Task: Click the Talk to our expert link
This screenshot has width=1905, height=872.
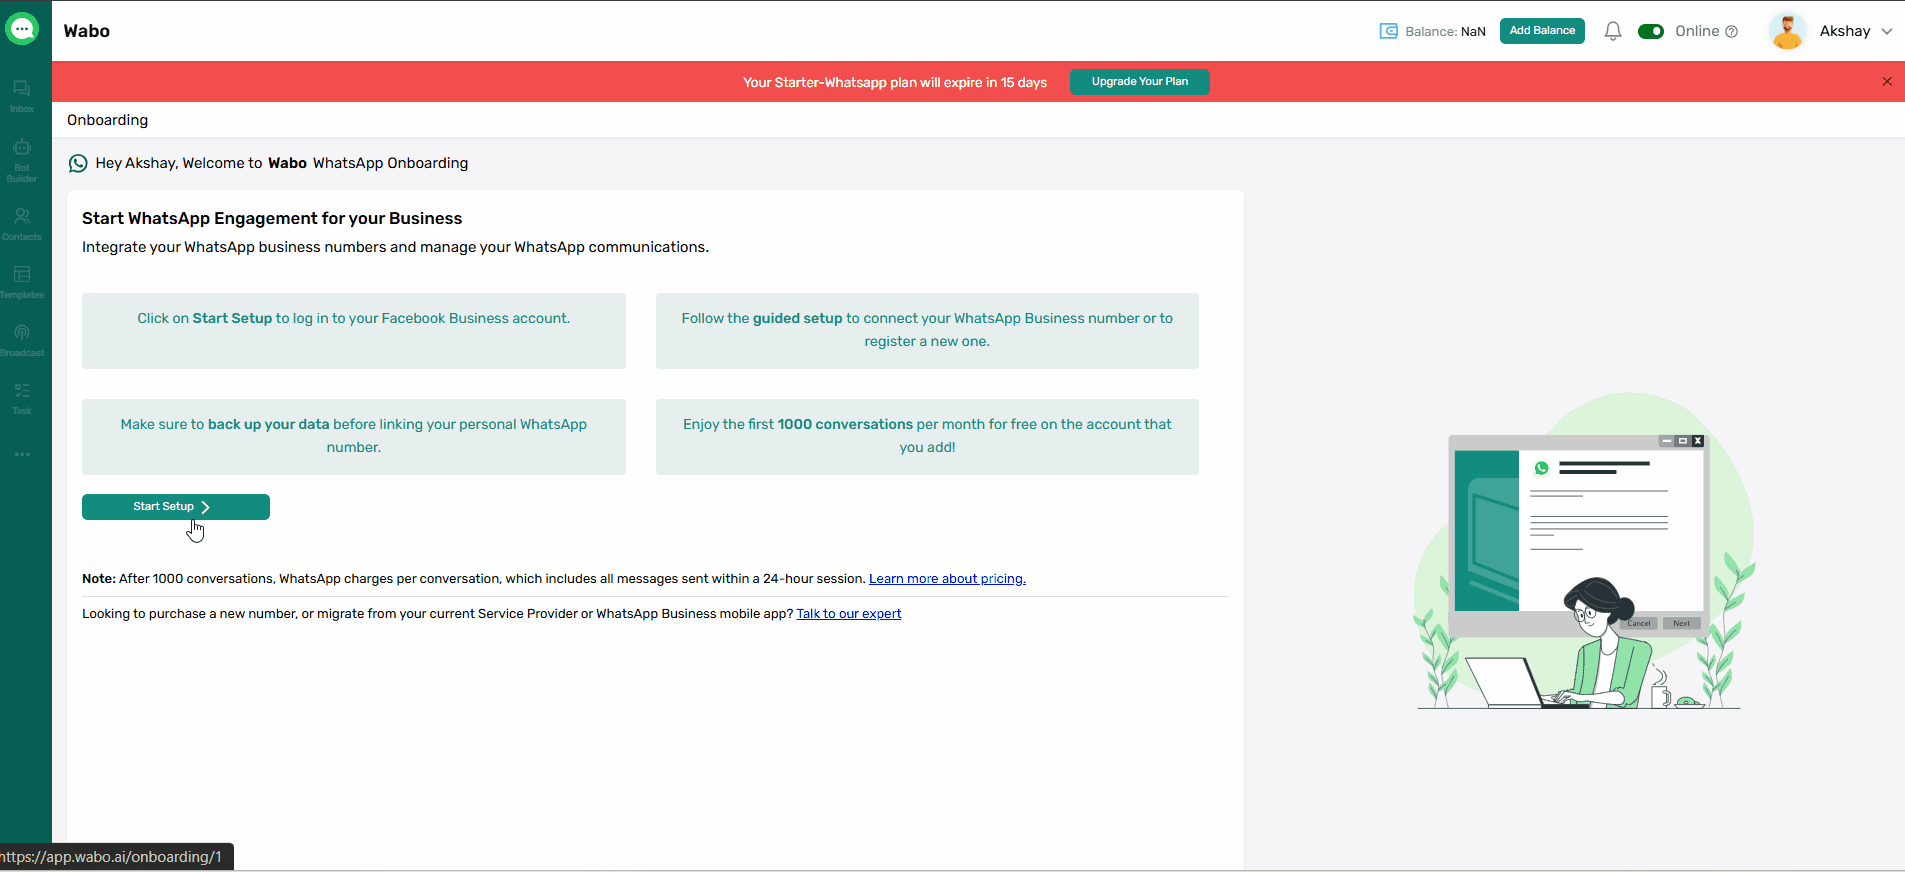Action: [849, 614]
